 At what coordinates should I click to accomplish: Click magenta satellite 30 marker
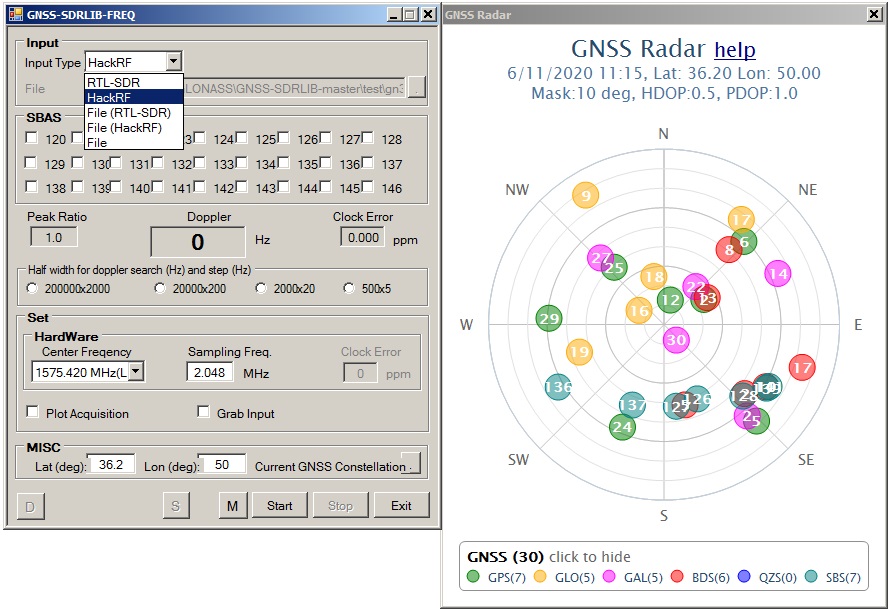coord(676,340)
